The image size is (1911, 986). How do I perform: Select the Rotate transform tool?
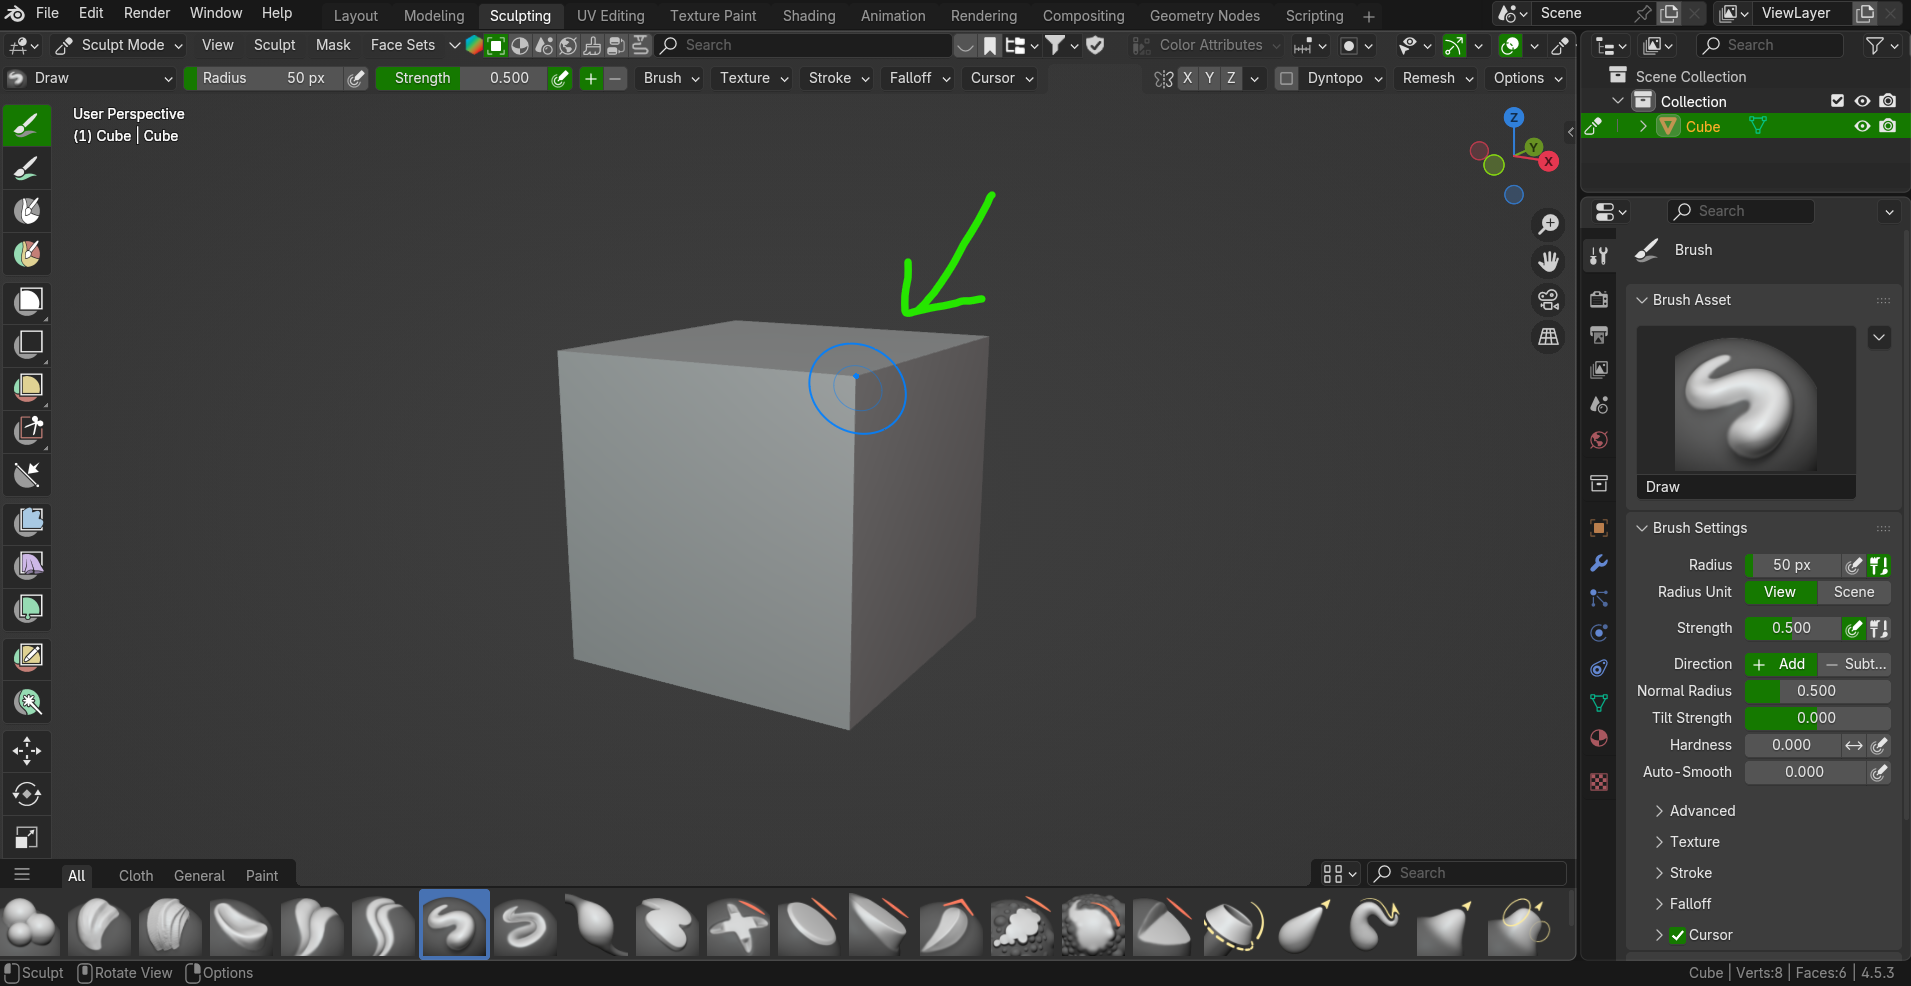click(x=27, y=795)
